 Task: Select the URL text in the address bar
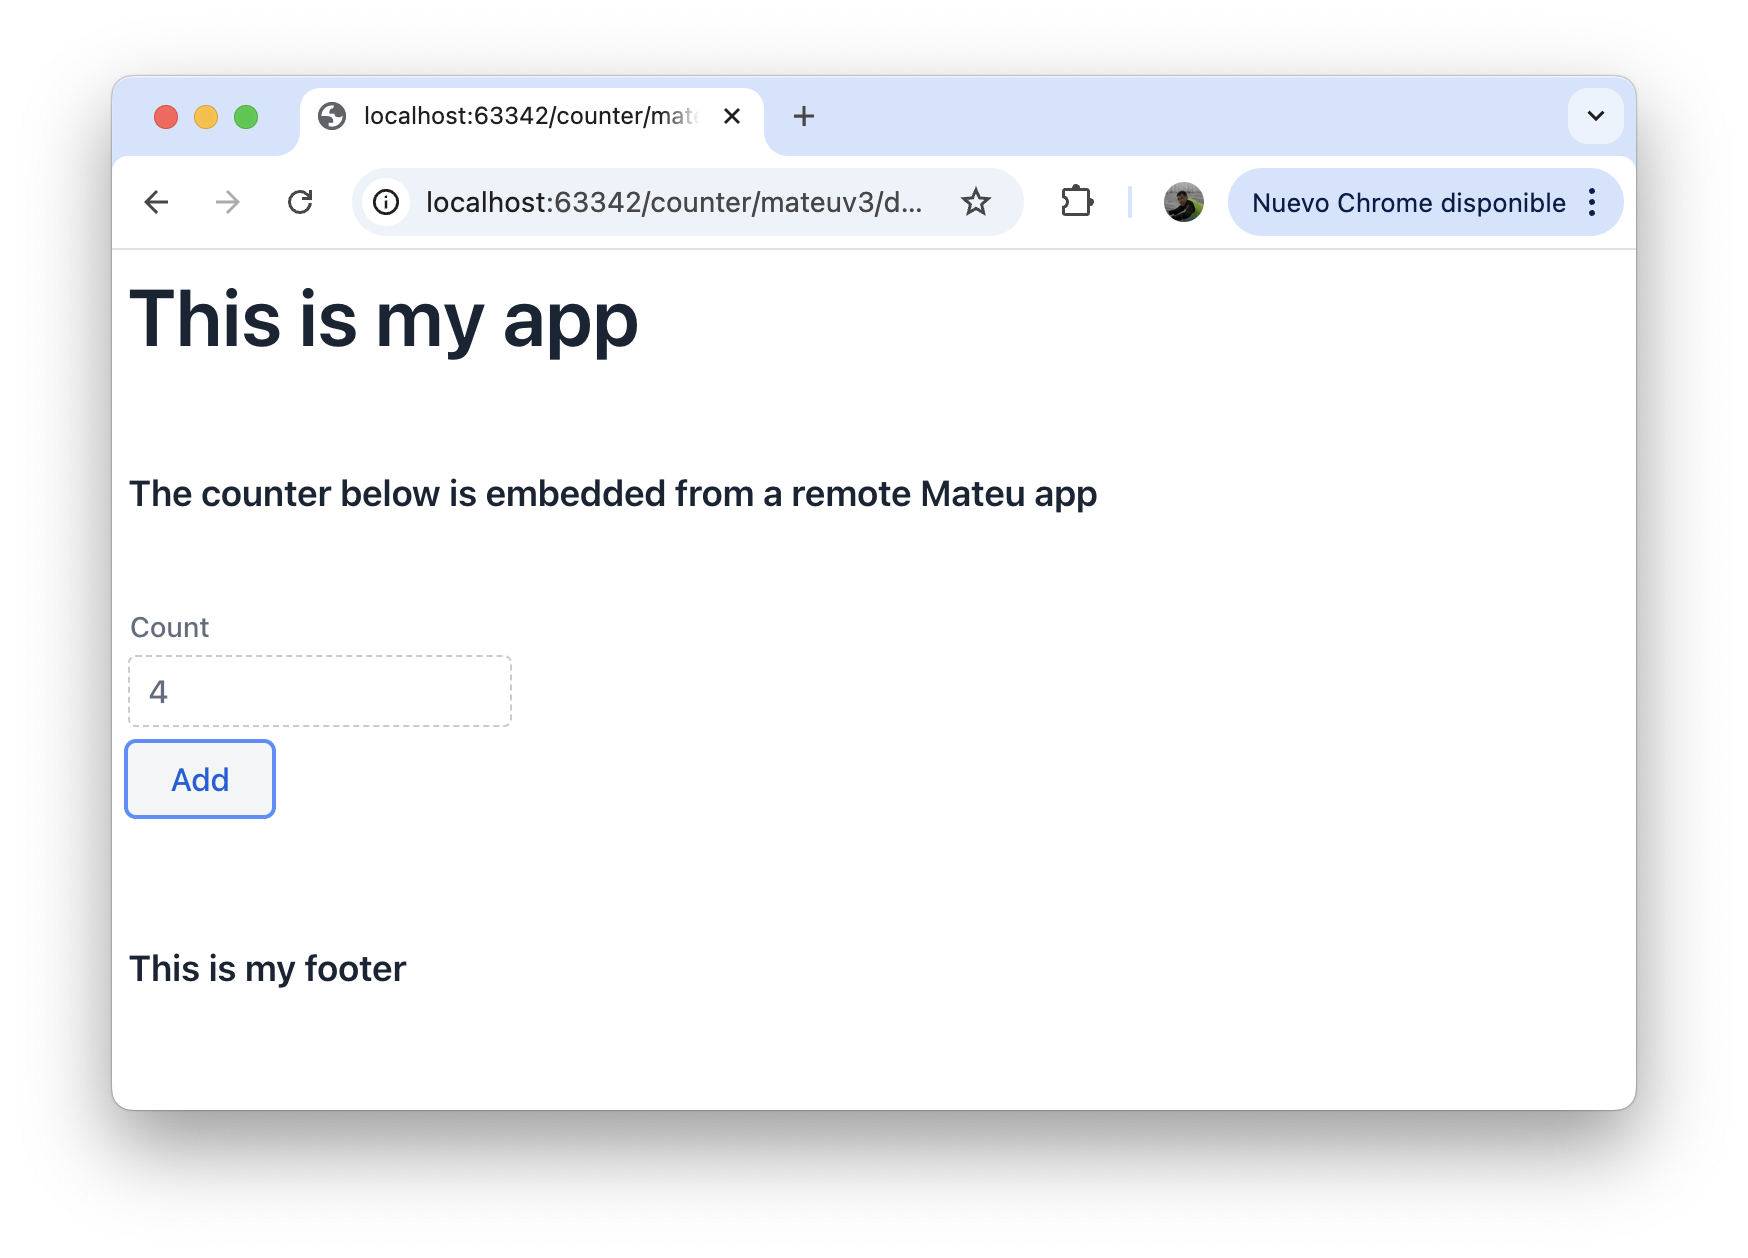tap(672, 202)
